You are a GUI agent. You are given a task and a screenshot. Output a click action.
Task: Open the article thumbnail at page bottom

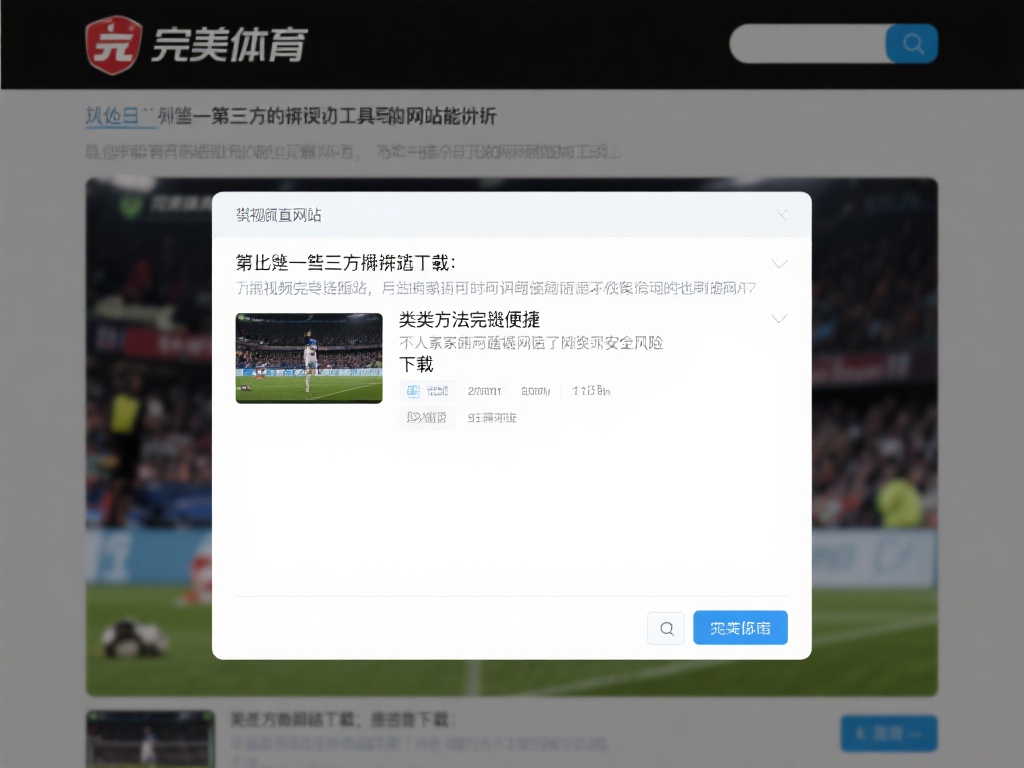coord(150,739)
